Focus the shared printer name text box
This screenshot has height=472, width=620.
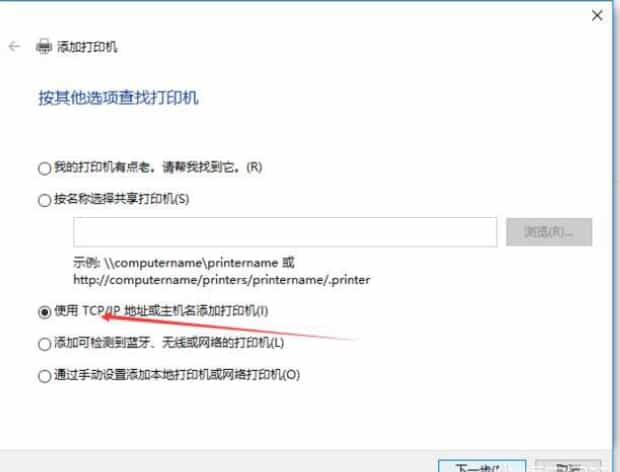(x=285, y=232)
